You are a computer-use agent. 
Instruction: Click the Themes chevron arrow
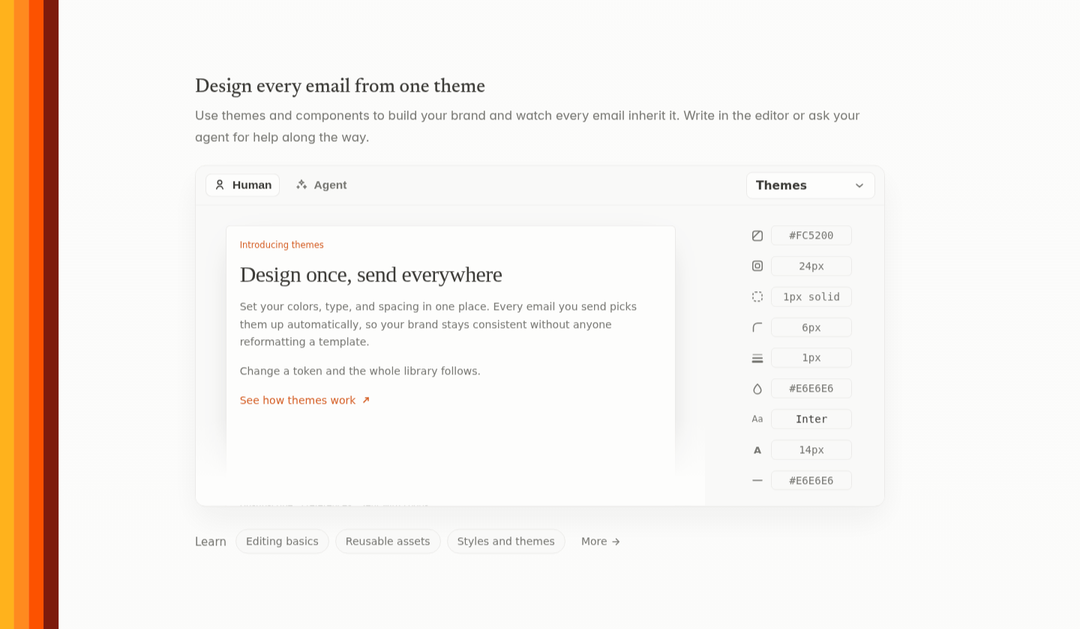pos(859,185)
